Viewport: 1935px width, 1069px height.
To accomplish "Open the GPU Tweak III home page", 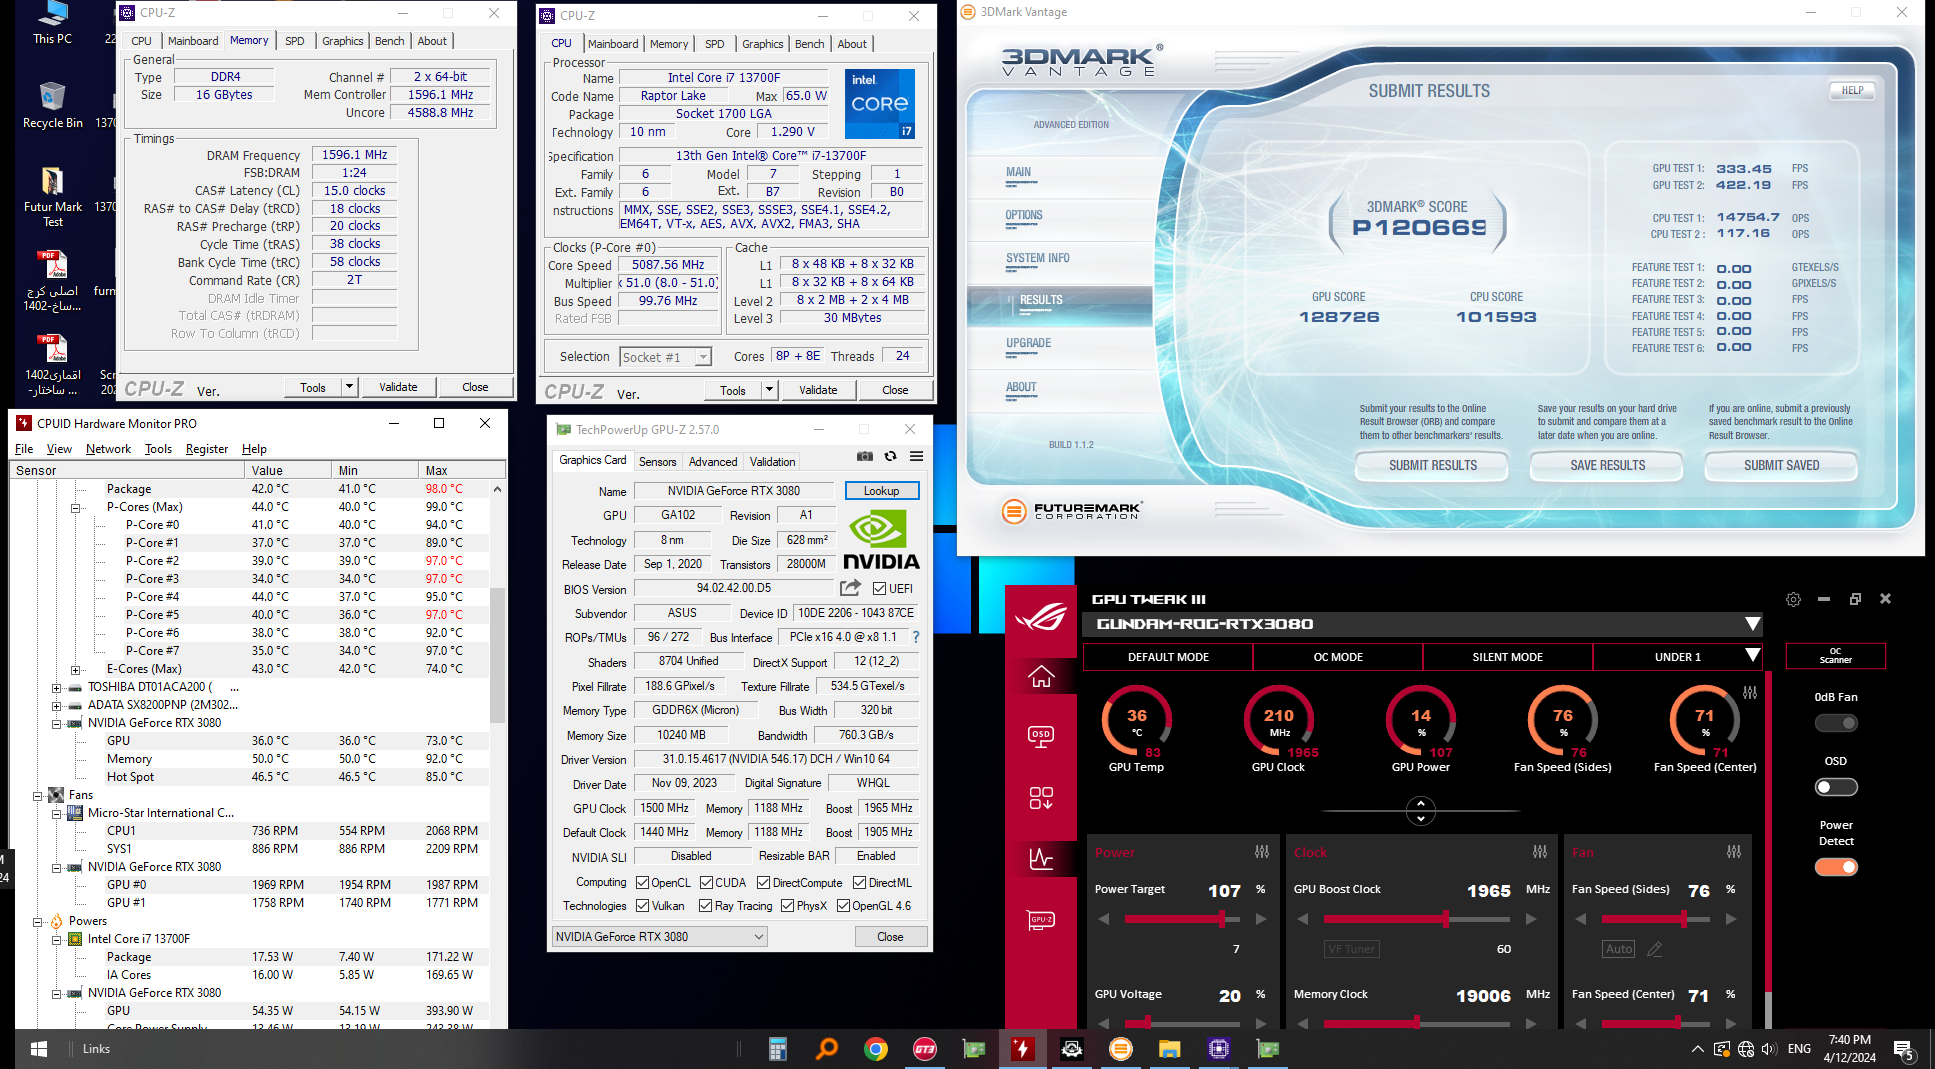I will pos(1041,677).
